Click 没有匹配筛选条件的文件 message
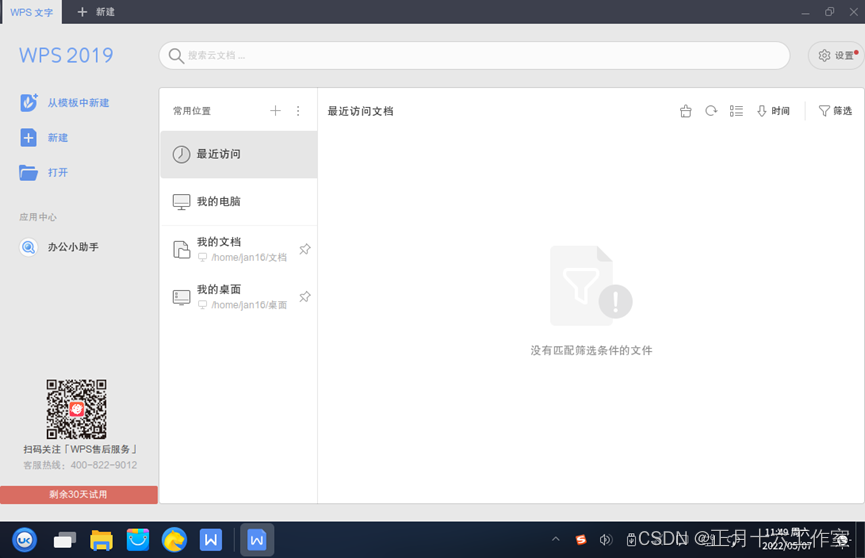The height and width of the screenshot is (558, 865). click(591, 350)
